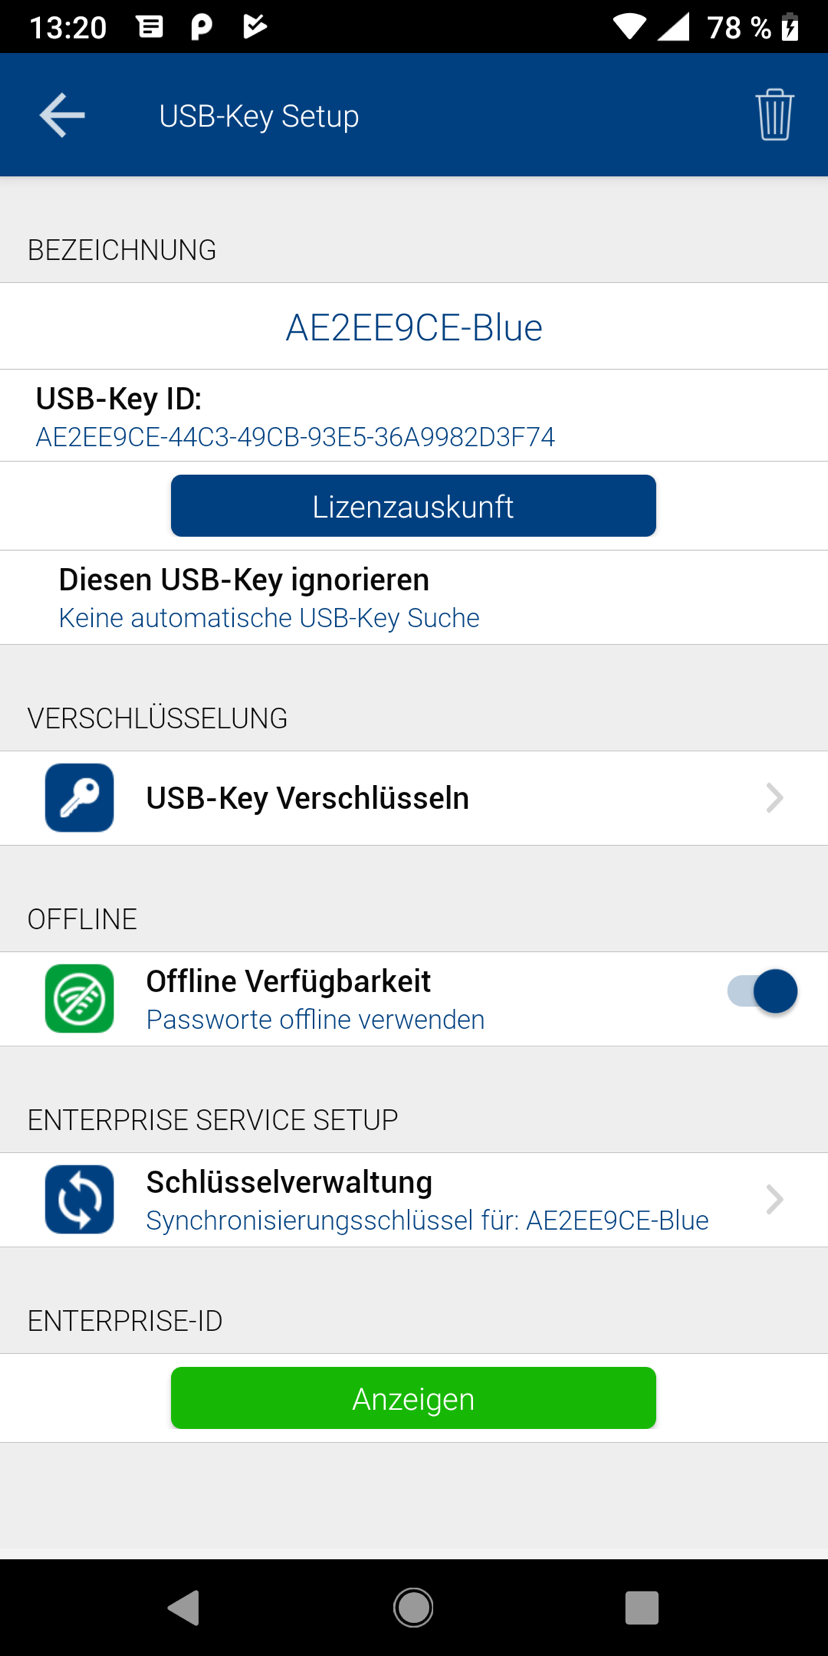Disable Offline Verfügbarkeit switch

[x=763, y=992]
